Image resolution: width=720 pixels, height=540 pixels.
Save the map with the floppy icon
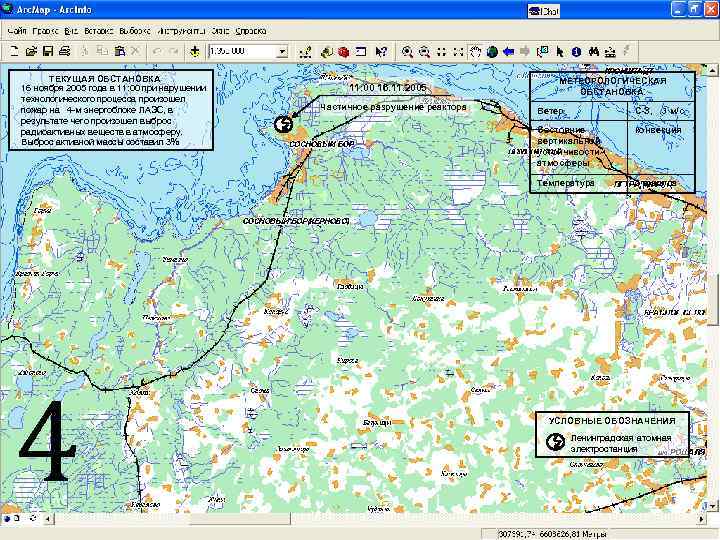48,51
